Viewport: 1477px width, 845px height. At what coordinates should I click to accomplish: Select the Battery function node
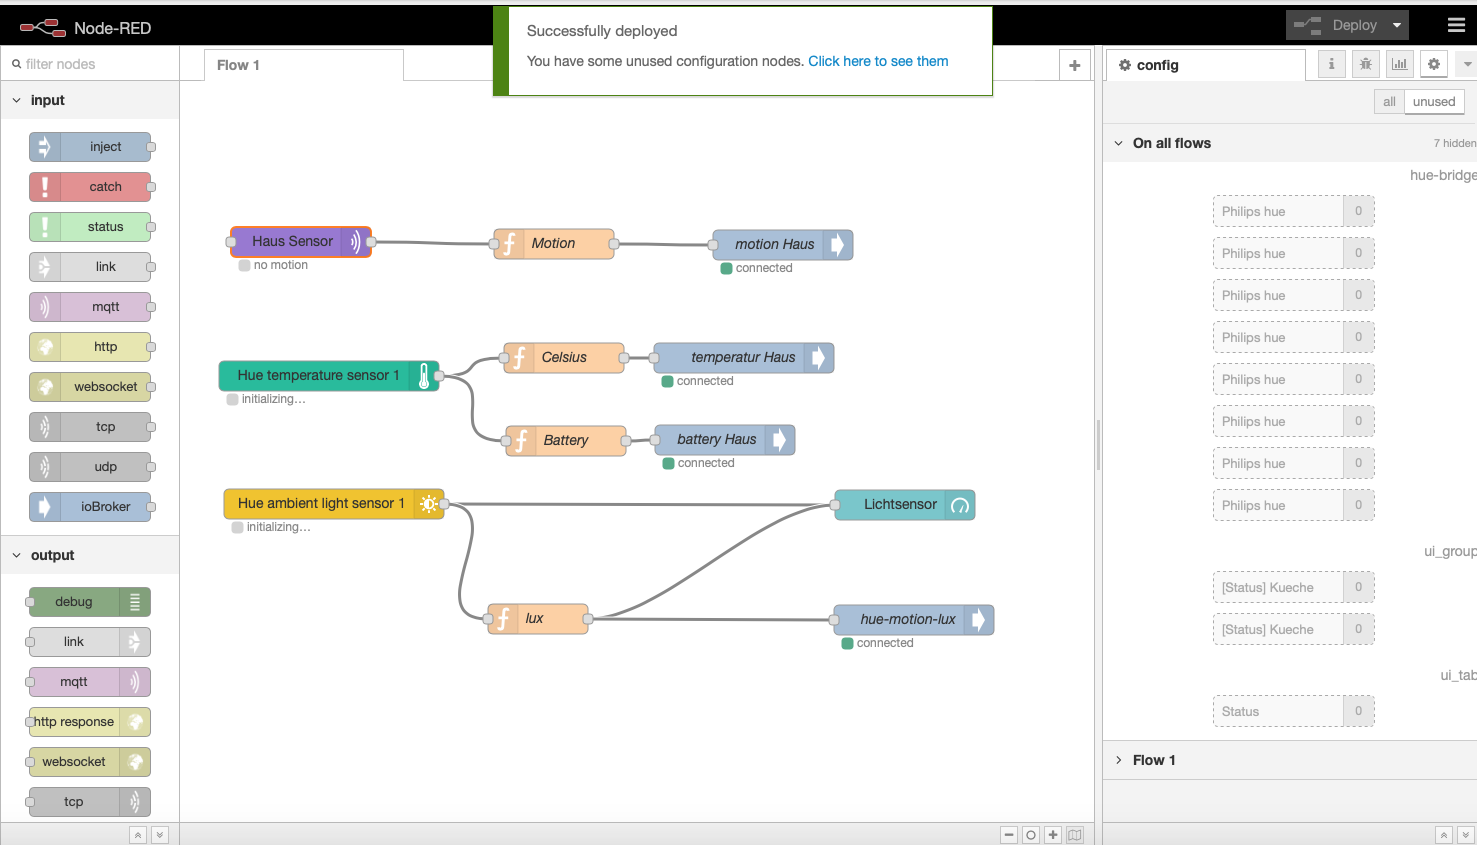coord(566,441)
